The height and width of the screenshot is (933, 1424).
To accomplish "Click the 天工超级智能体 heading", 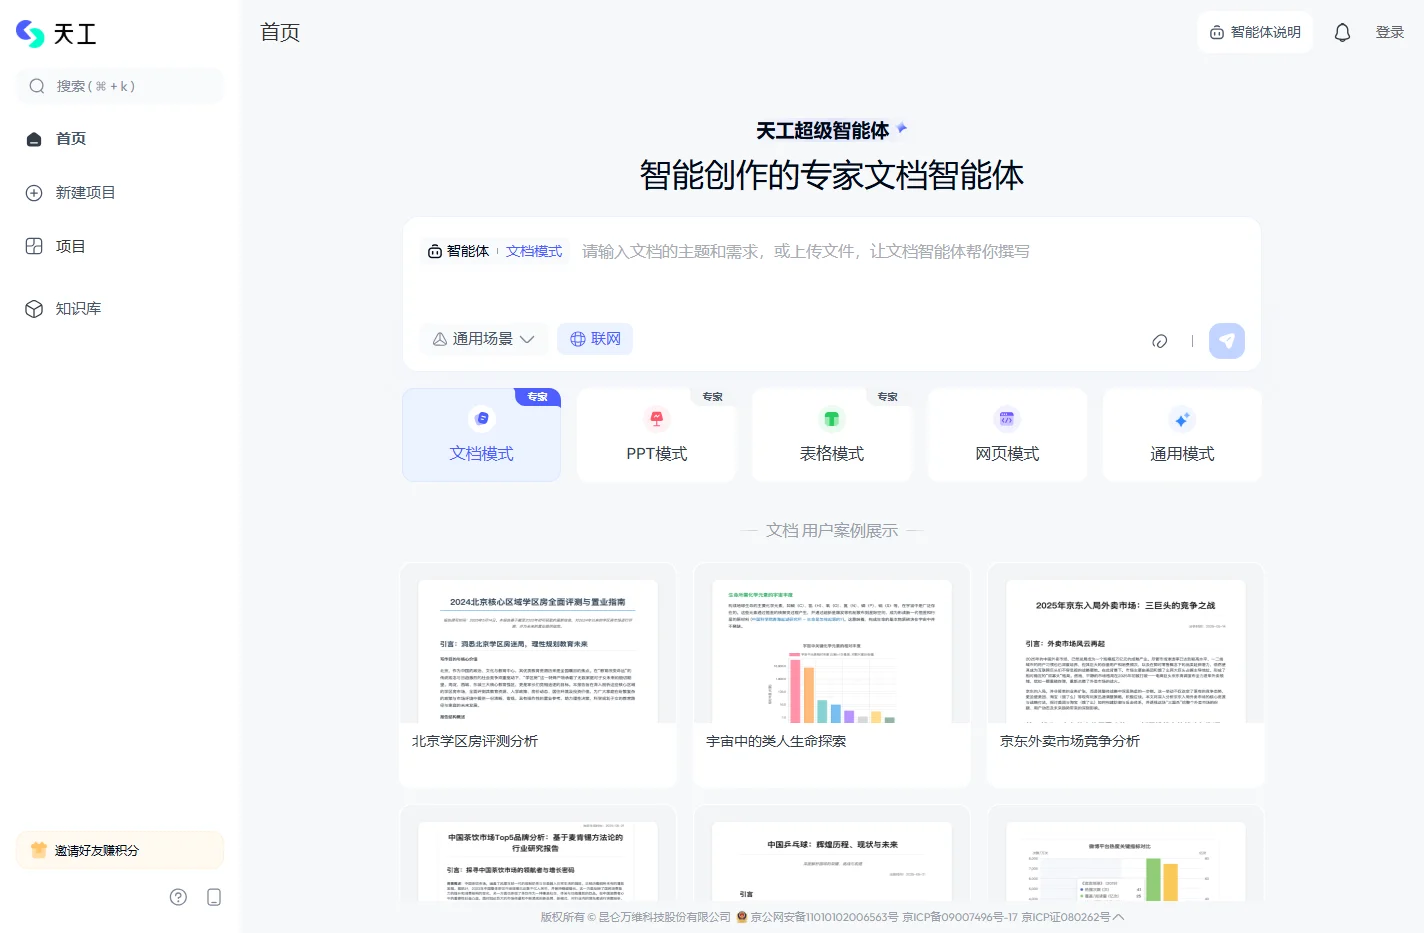I will pos(823,131).
